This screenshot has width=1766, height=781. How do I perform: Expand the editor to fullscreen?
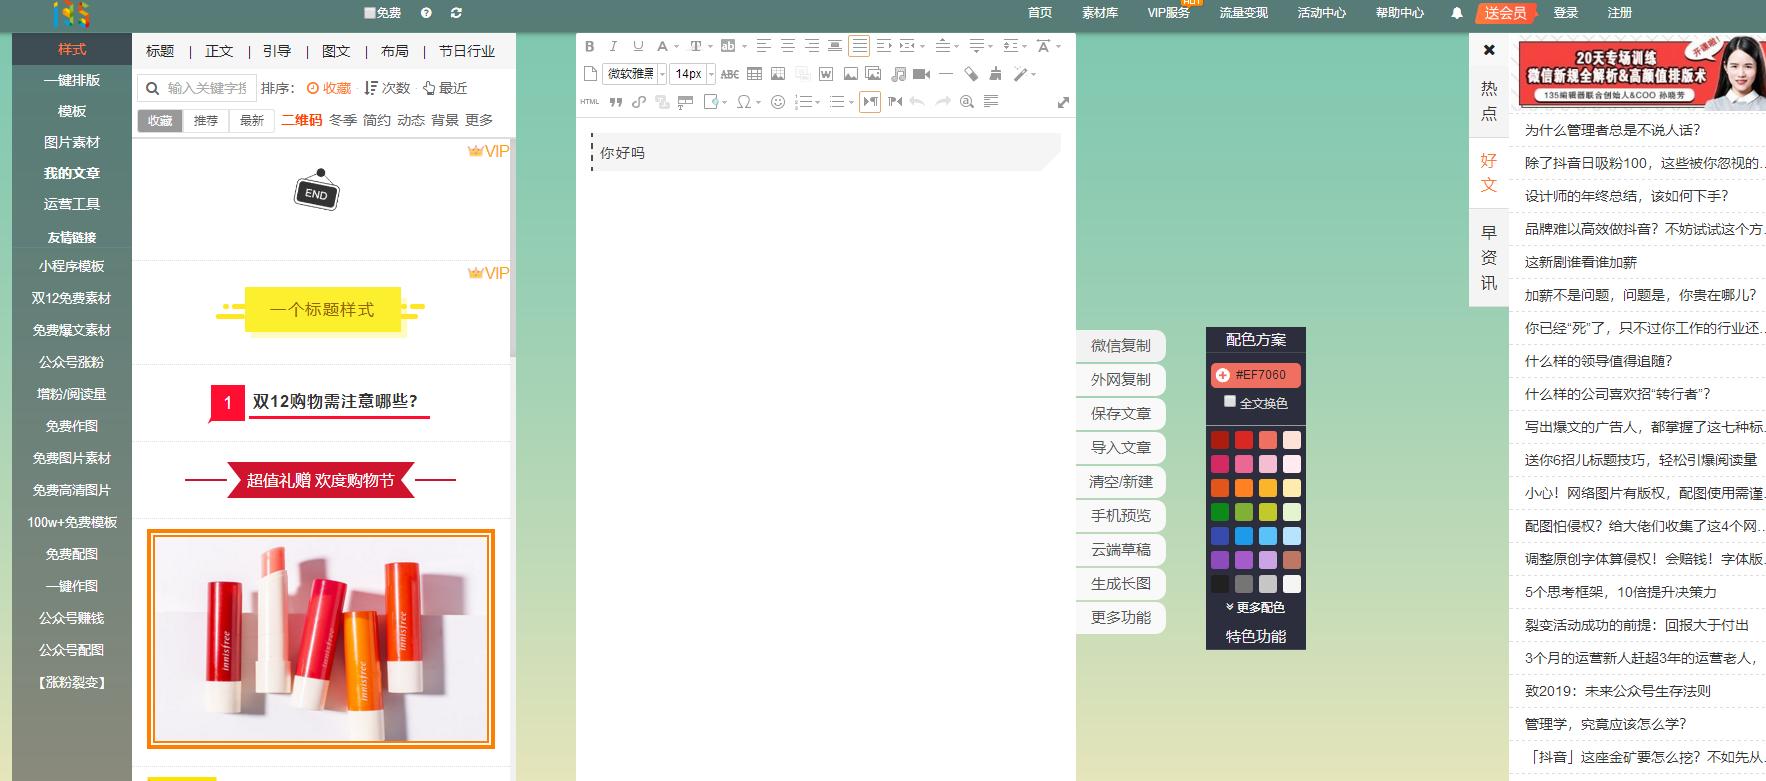[1062, 102]
